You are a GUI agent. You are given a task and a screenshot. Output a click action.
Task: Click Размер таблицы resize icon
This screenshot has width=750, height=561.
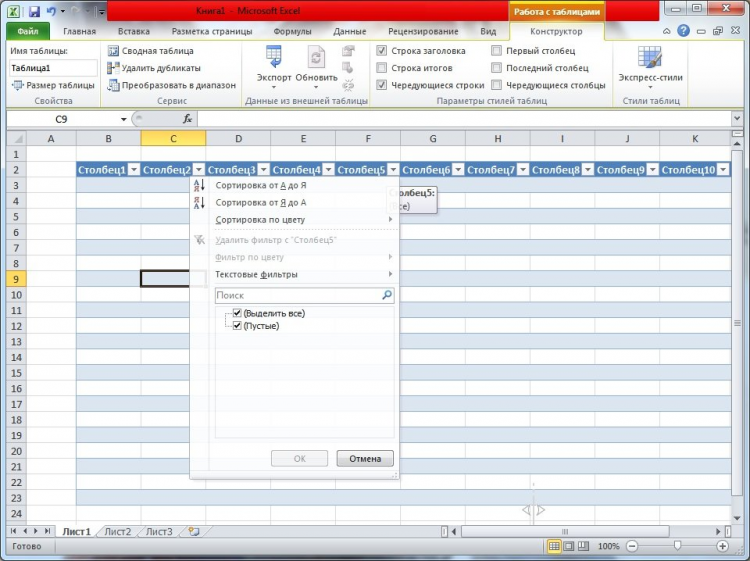(x=17, y=85)
